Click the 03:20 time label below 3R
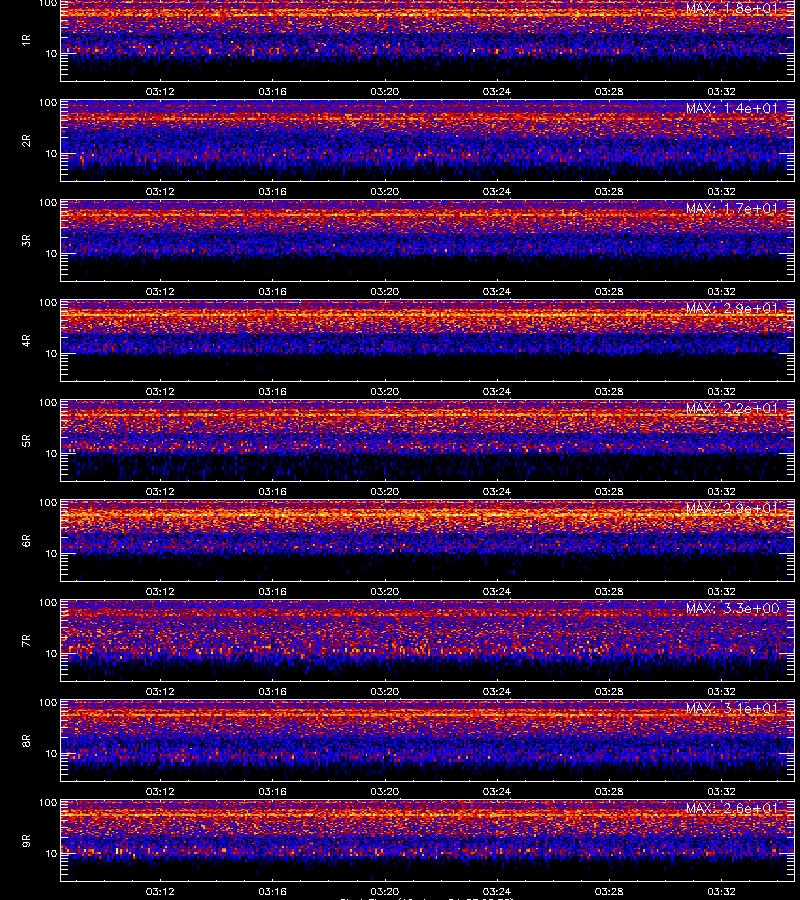Viewport: 800px width, 900px height. click(385, 292)
